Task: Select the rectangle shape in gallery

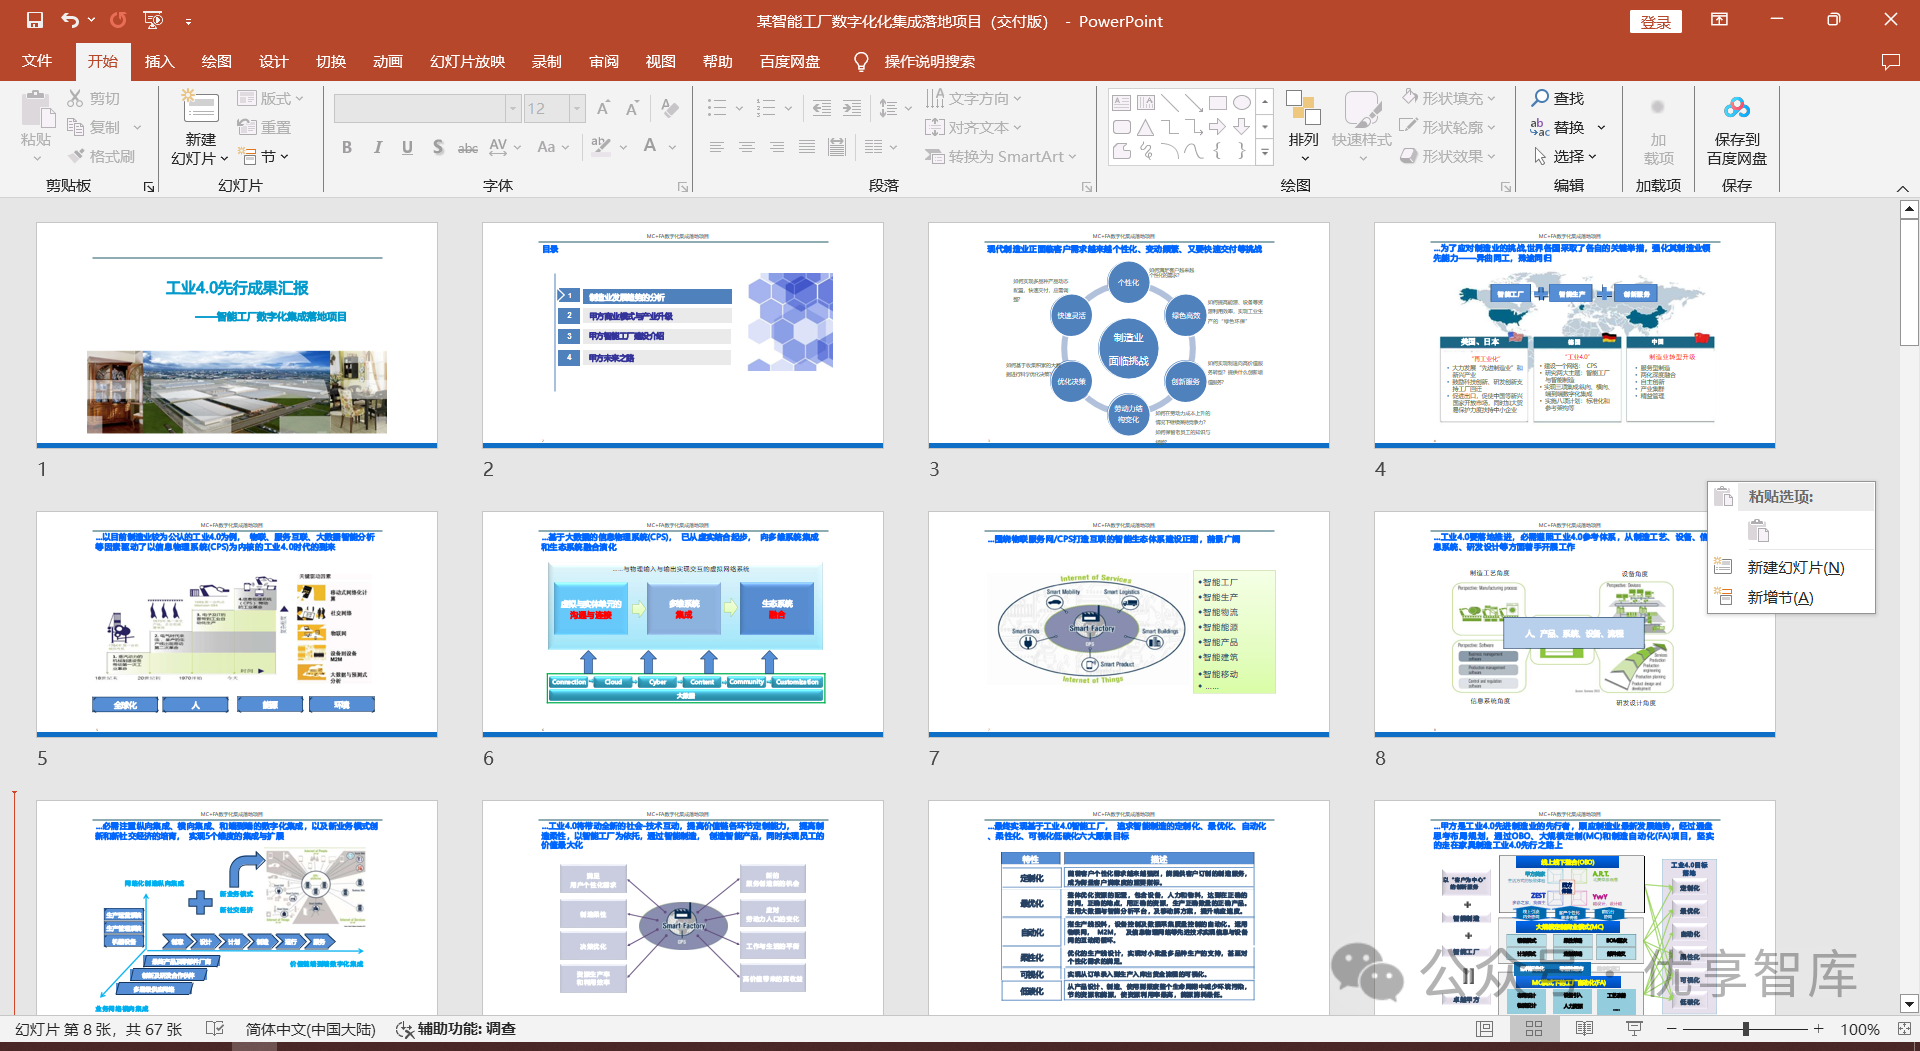Action: pyautogui.click(x=1217, y=103)
